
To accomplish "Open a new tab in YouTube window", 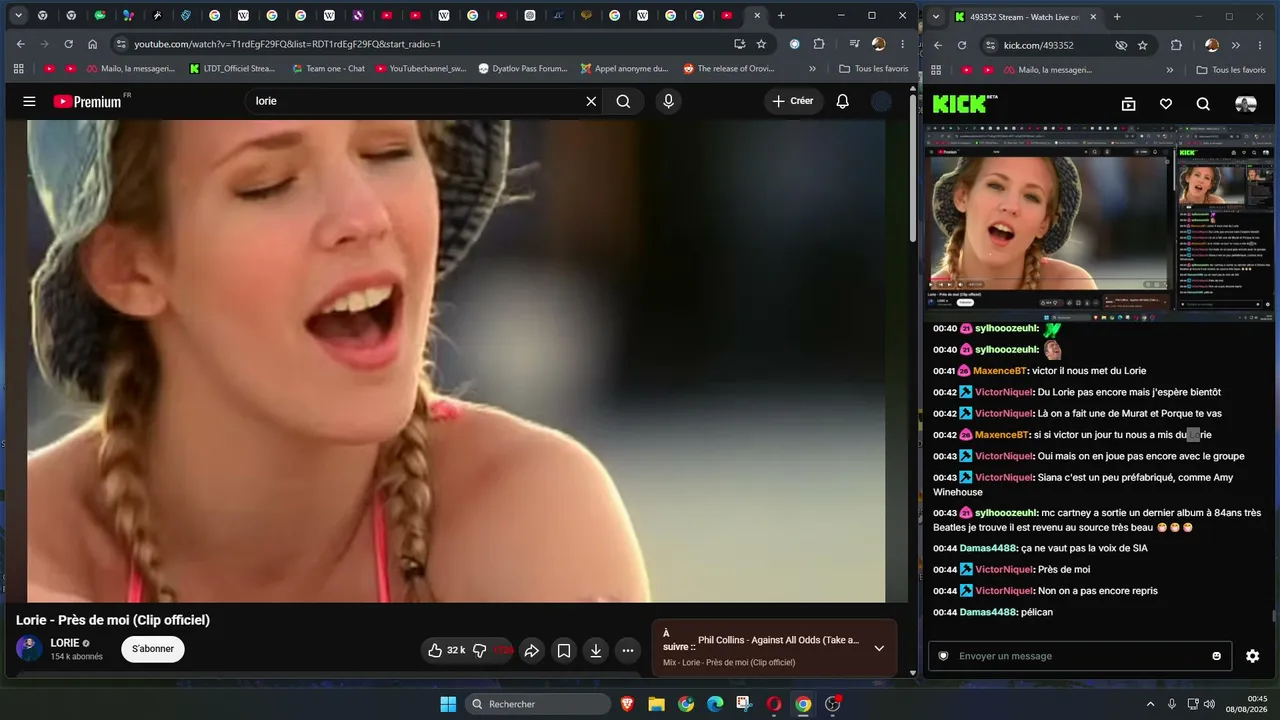I will pos(781,16).
